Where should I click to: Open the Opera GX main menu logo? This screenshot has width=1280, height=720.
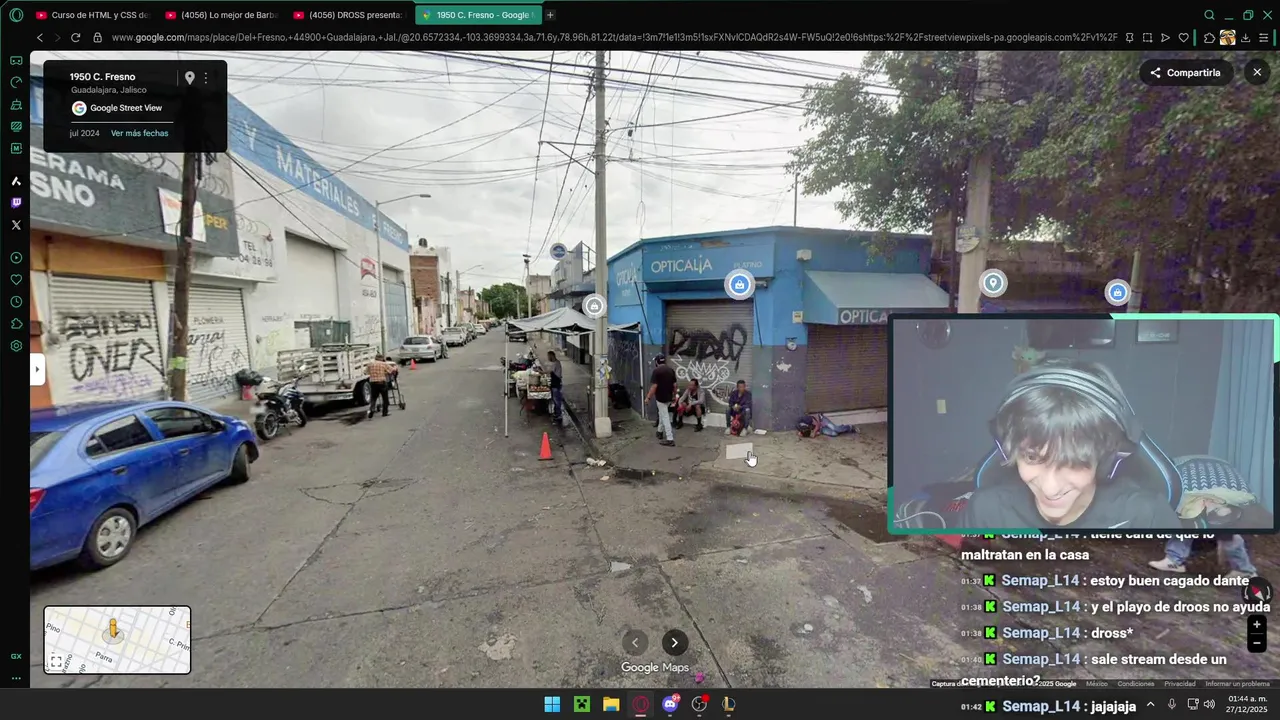(x=16, y=15)
